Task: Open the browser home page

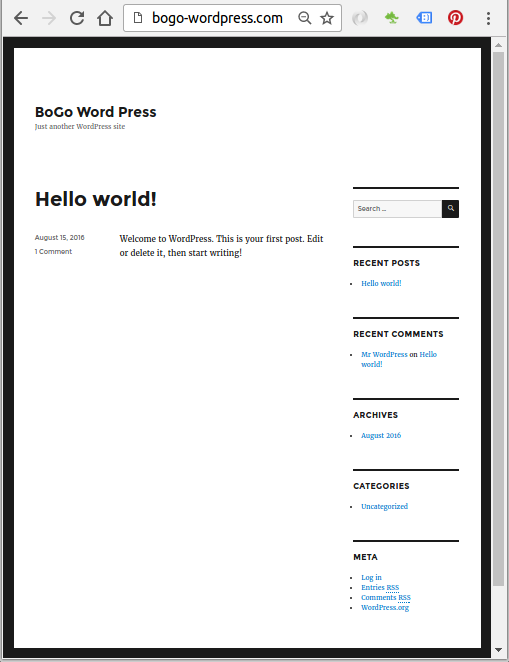Action: 105,18
